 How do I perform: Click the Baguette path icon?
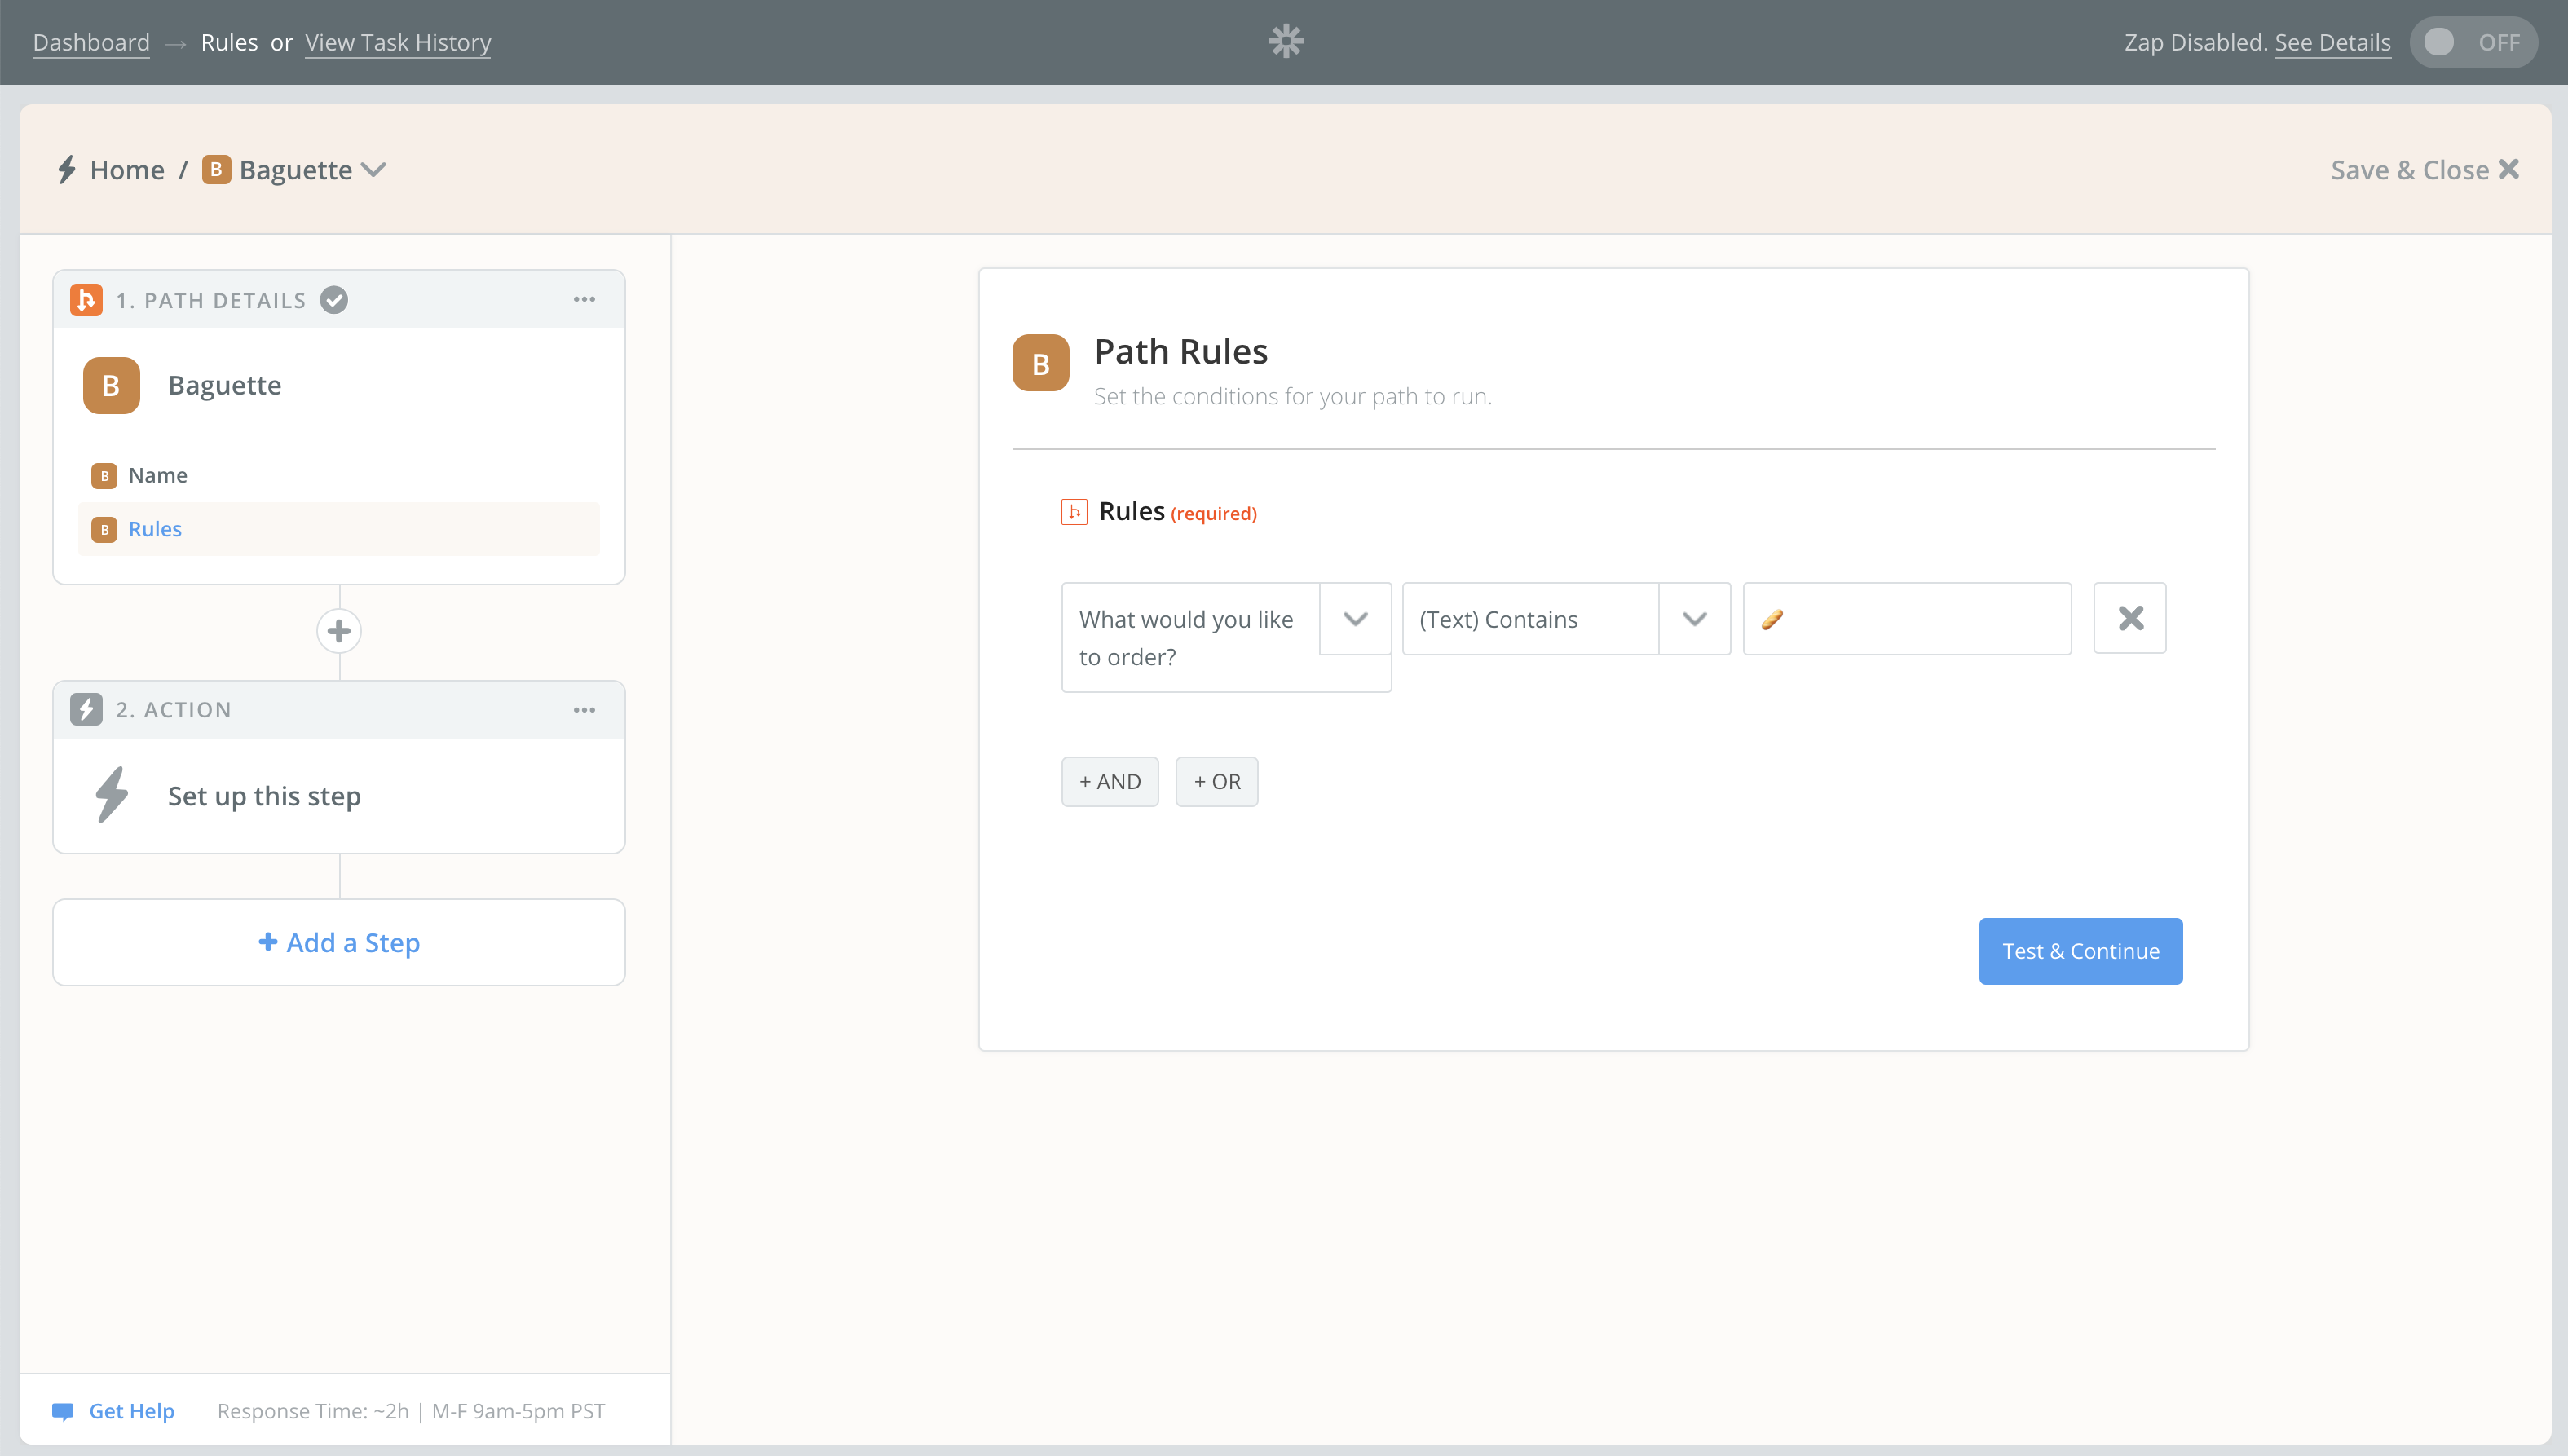pos(111,384)
